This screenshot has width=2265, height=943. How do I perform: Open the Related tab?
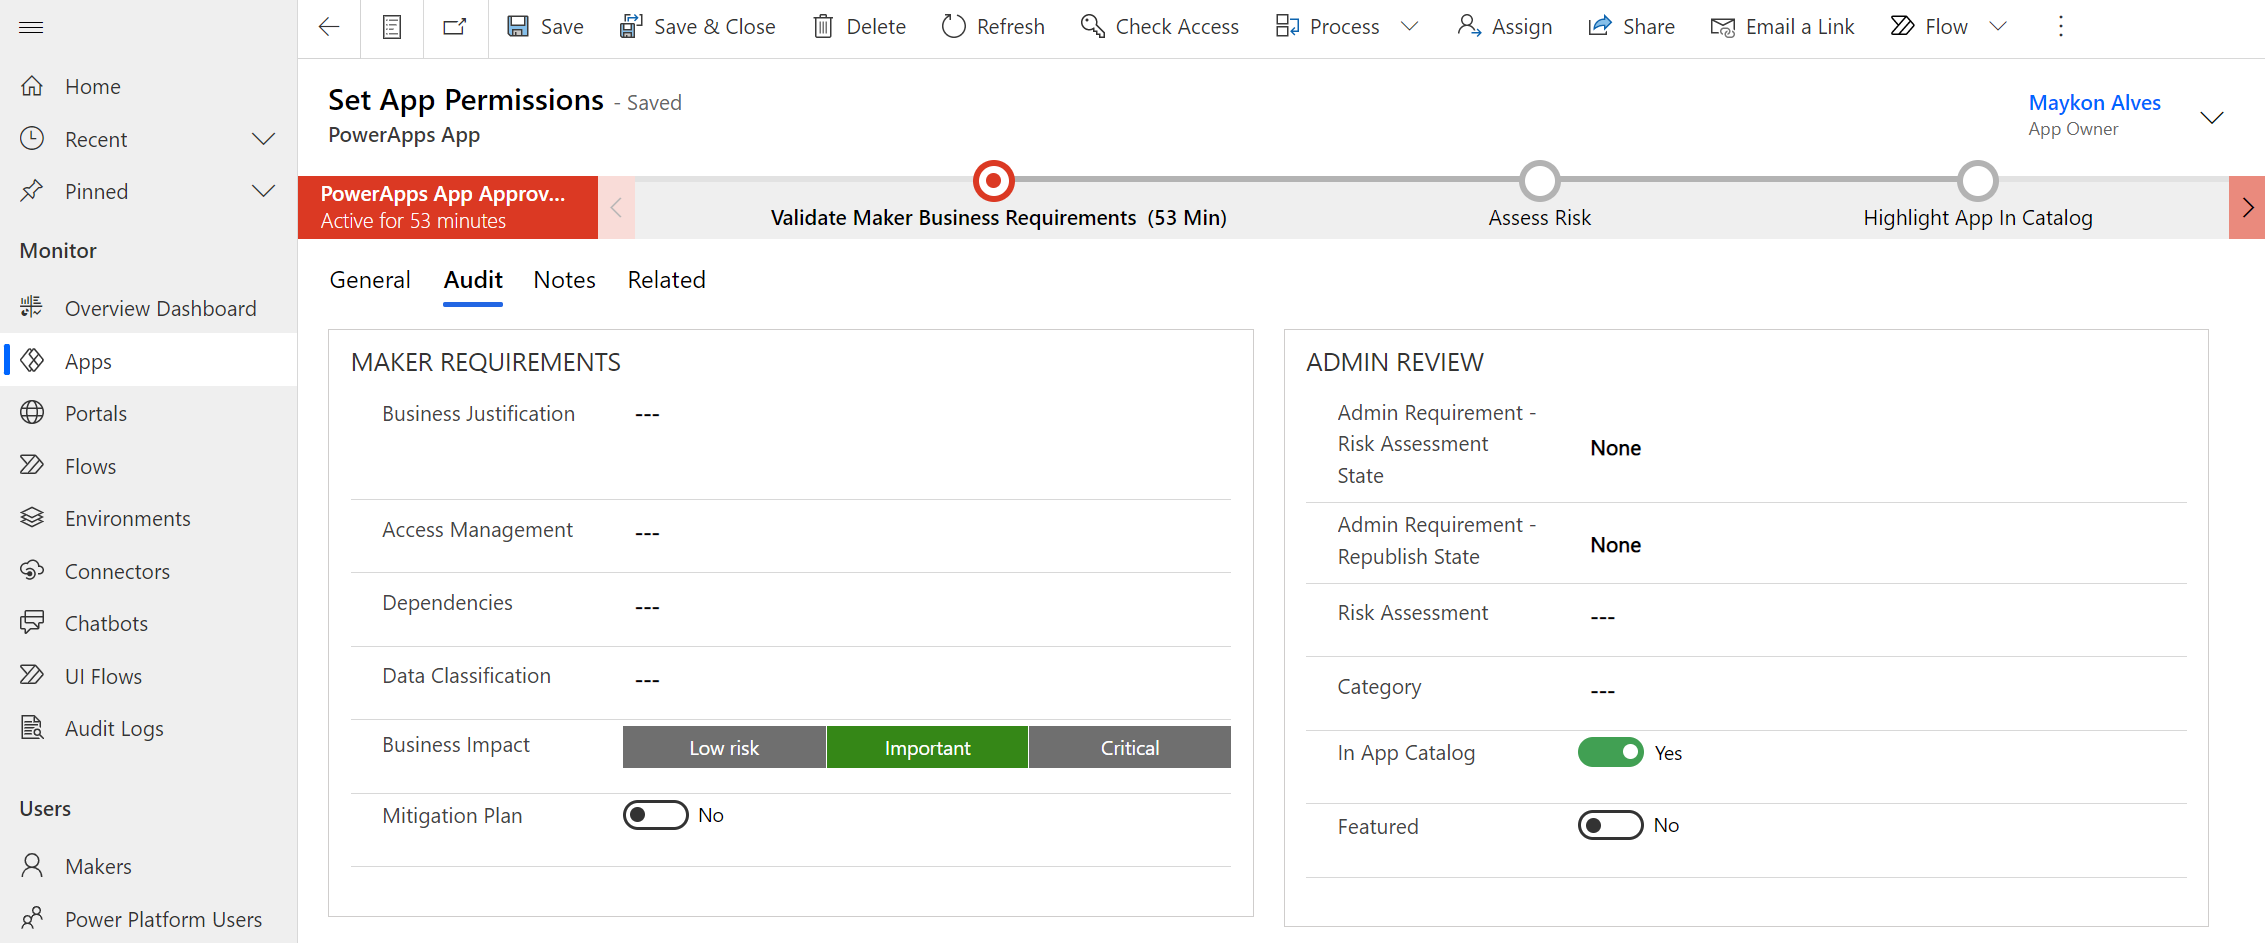[x=666, y=280]
